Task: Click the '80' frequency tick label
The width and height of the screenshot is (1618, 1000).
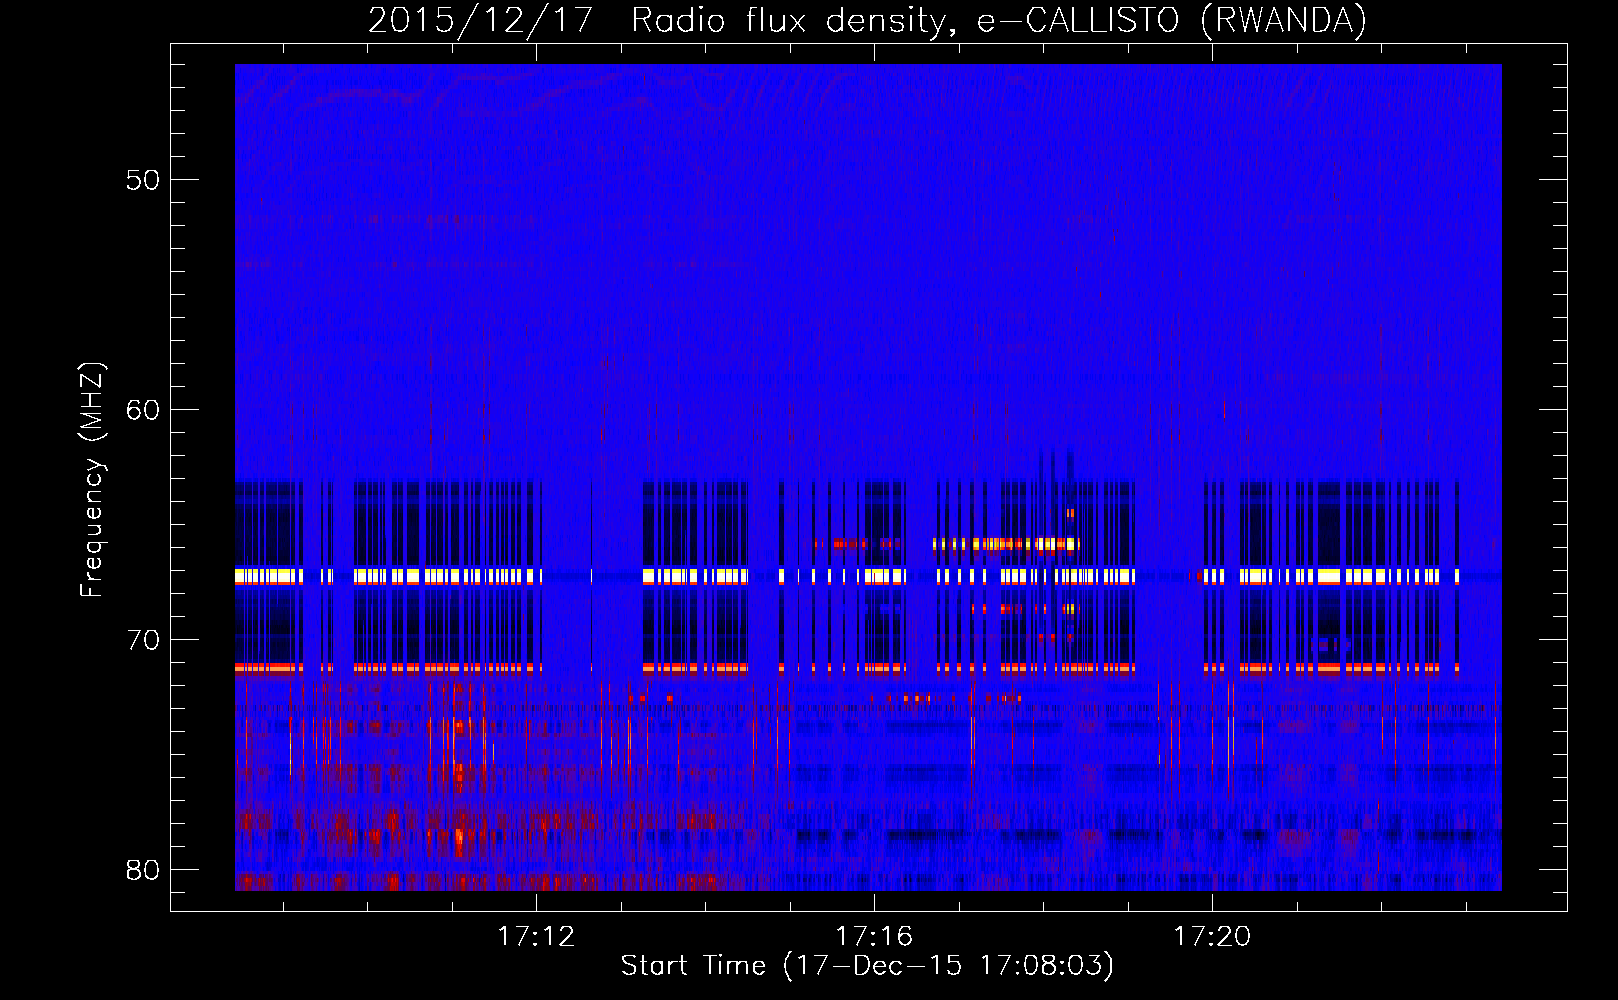Action: tap(143, 870)
